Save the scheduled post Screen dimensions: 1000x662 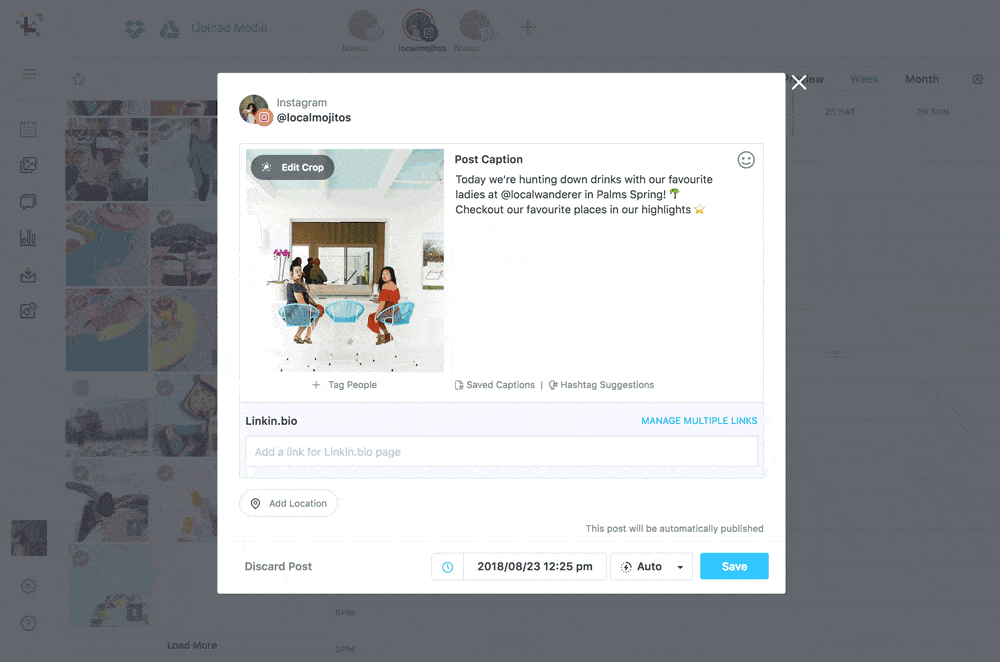tap(734, 566)
